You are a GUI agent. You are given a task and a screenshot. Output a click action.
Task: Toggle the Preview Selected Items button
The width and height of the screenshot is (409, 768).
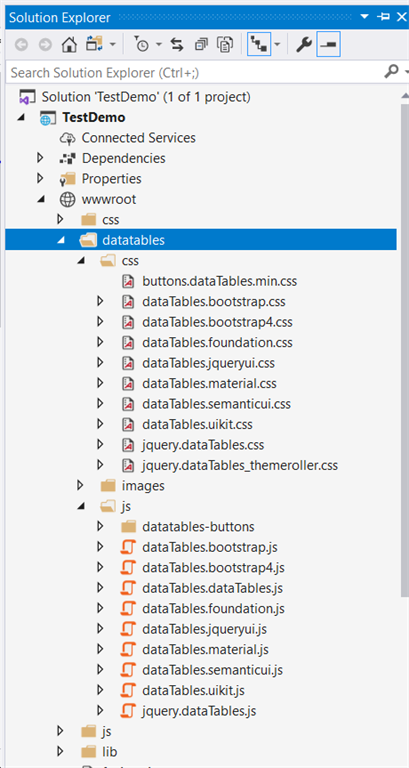[x=329, y=45]
